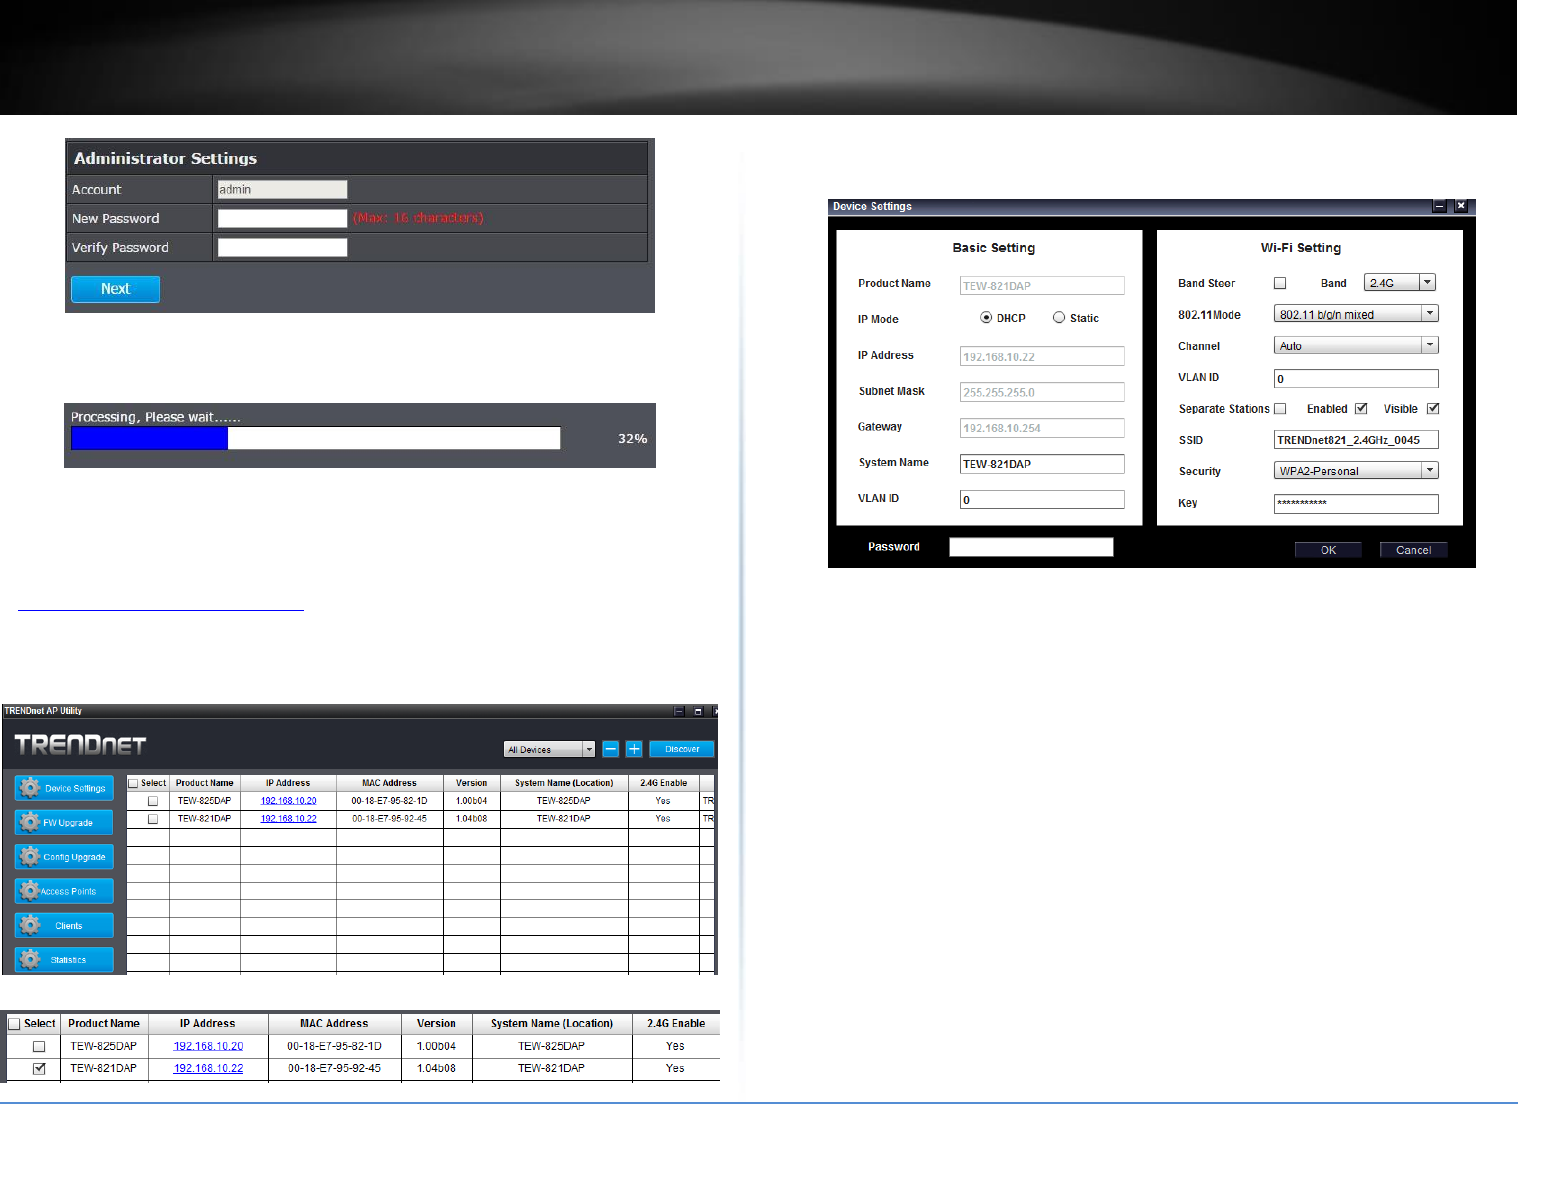The image size is (1548, 1200).
Task: Open the Security dropdown showing WPA2-Personal
Action: 1356,471
